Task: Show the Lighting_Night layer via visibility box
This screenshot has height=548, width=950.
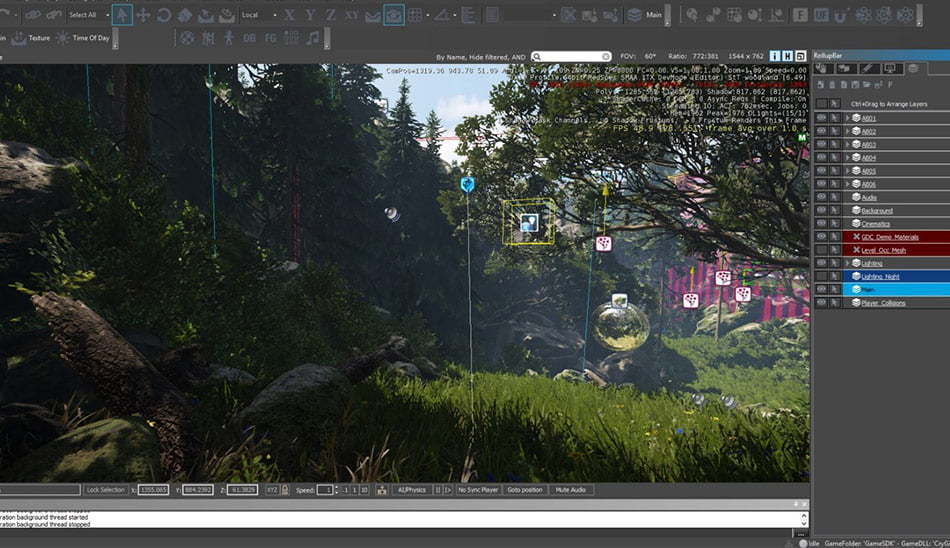Action: pyautogui.click(x=822, y=276)
